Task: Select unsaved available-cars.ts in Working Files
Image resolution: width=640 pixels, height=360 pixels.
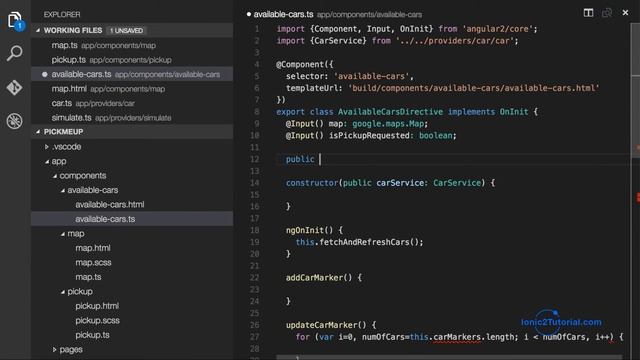Action: (132, 74)
